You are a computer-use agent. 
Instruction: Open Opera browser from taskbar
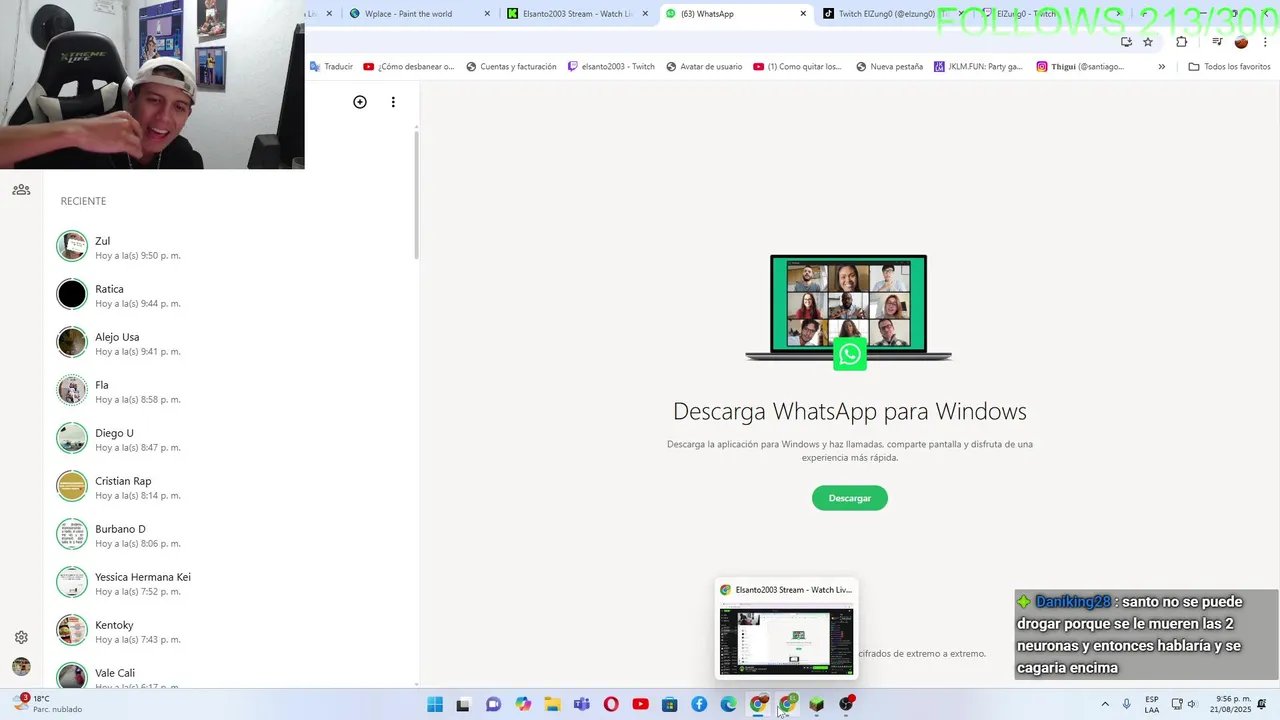611,705
